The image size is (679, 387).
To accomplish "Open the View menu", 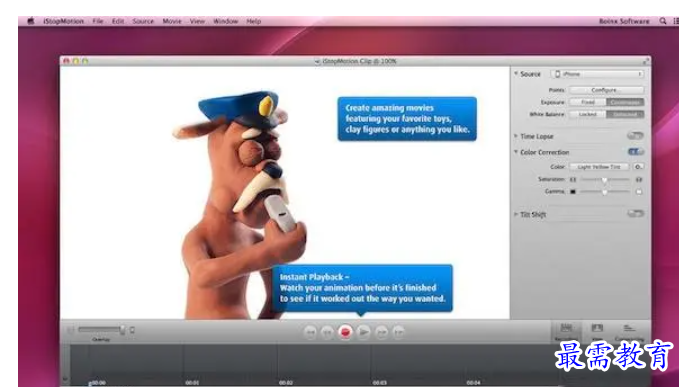I will (x=197, y=21).
